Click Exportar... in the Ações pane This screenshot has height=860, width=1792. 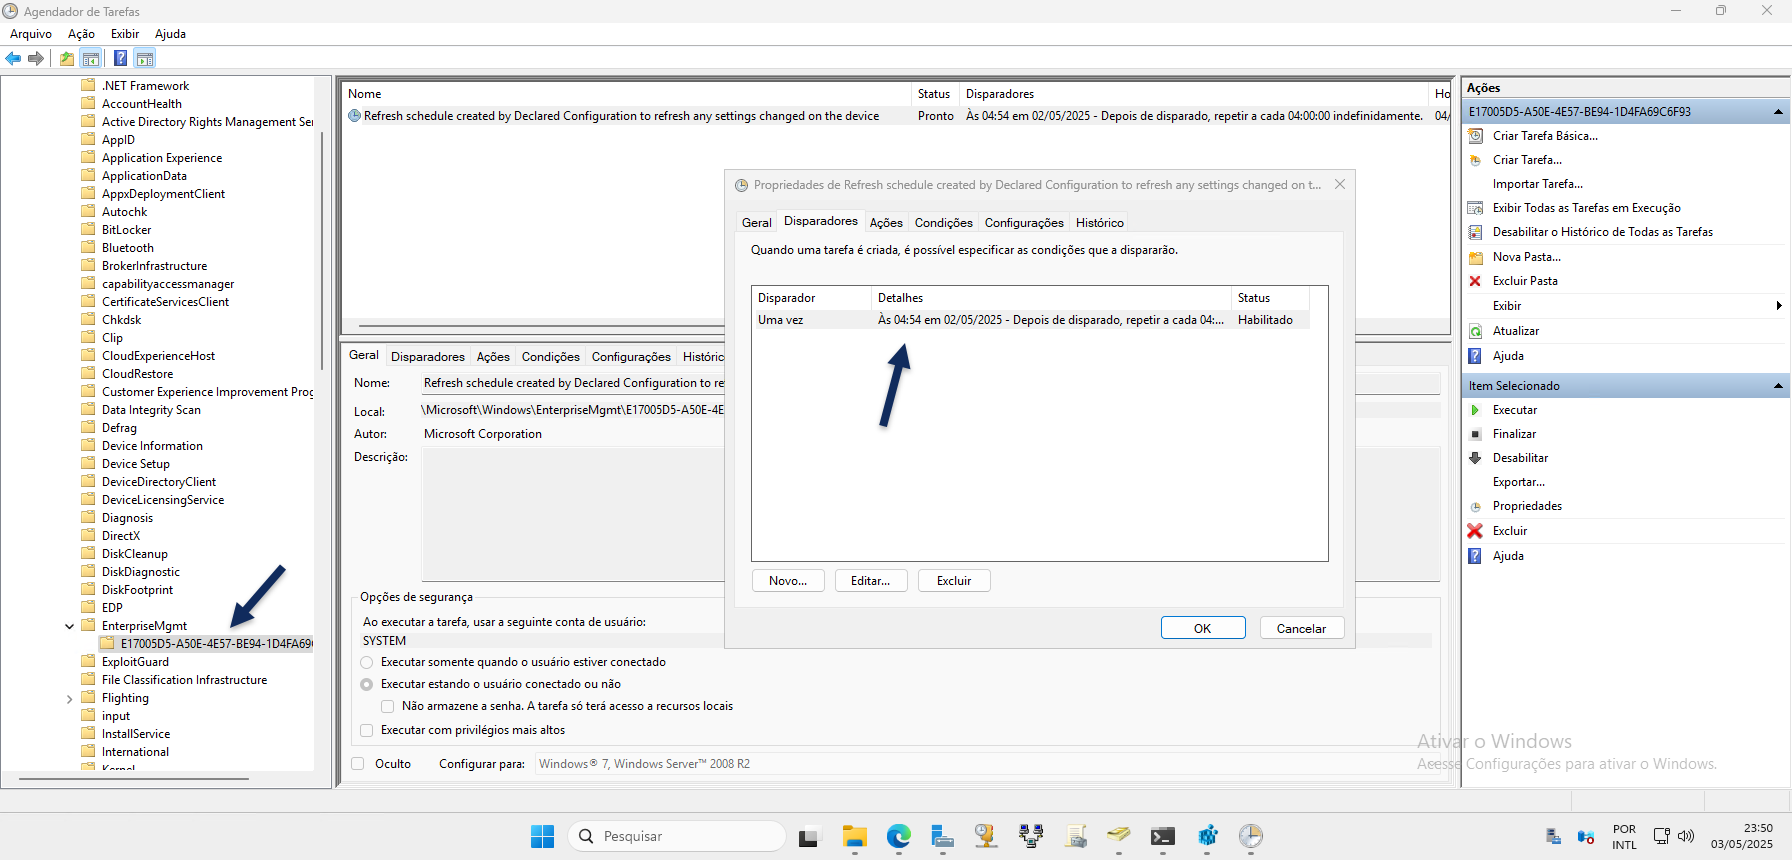point(1519,482)
